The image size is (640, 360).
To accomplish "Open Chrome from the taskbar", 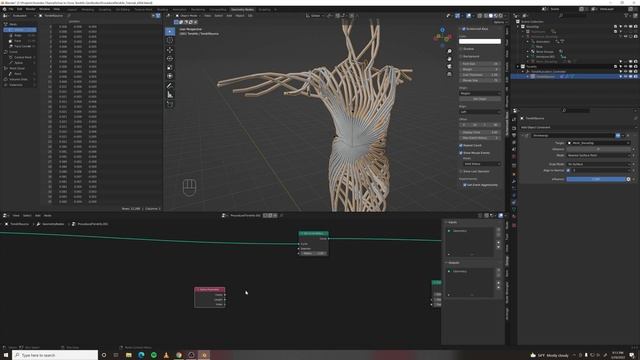I will point(179,355).
